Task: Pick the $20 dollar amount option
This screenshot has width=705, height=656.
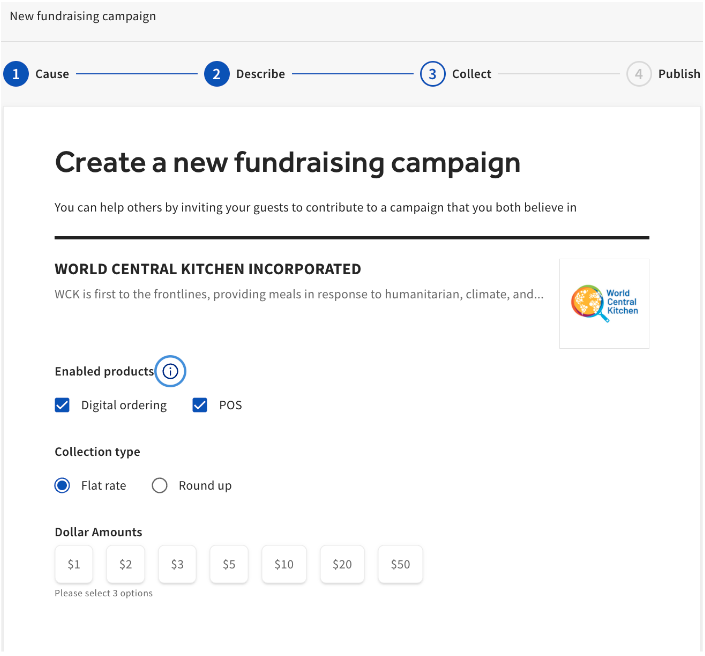Action: [x=342, y=564]
